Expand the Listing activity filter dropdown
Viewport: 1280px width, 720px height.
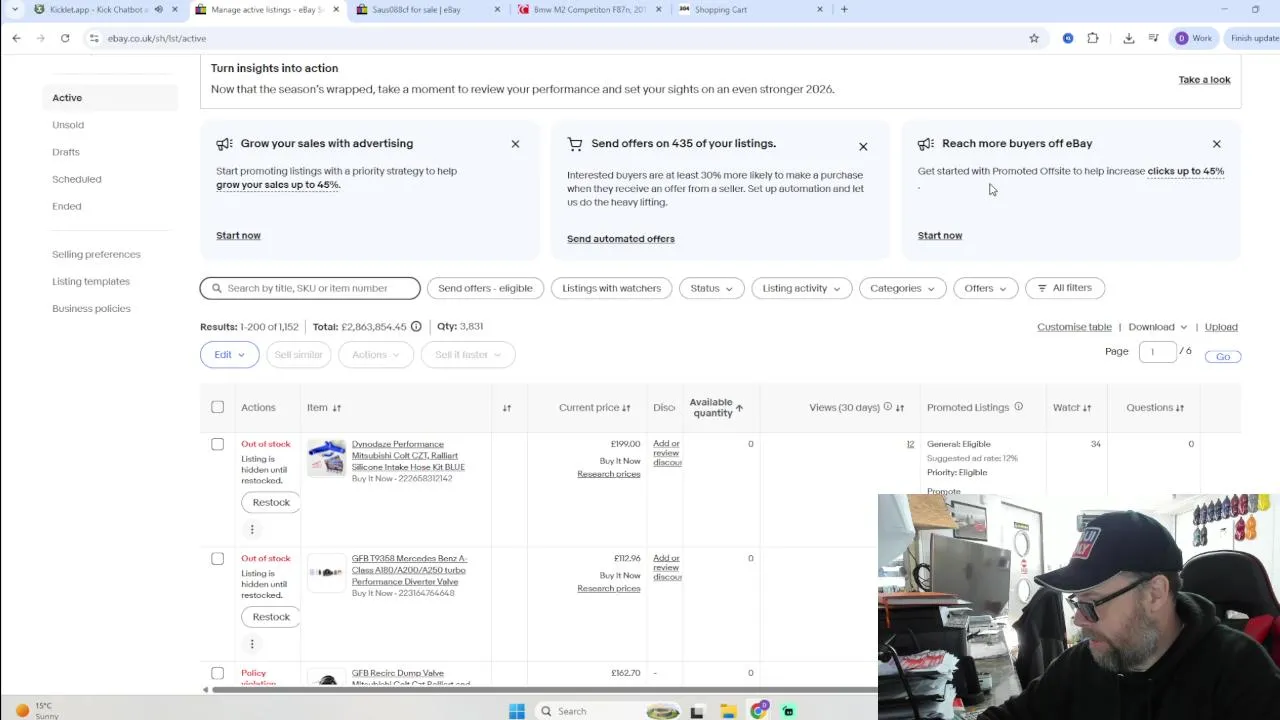tap(801, 288)
